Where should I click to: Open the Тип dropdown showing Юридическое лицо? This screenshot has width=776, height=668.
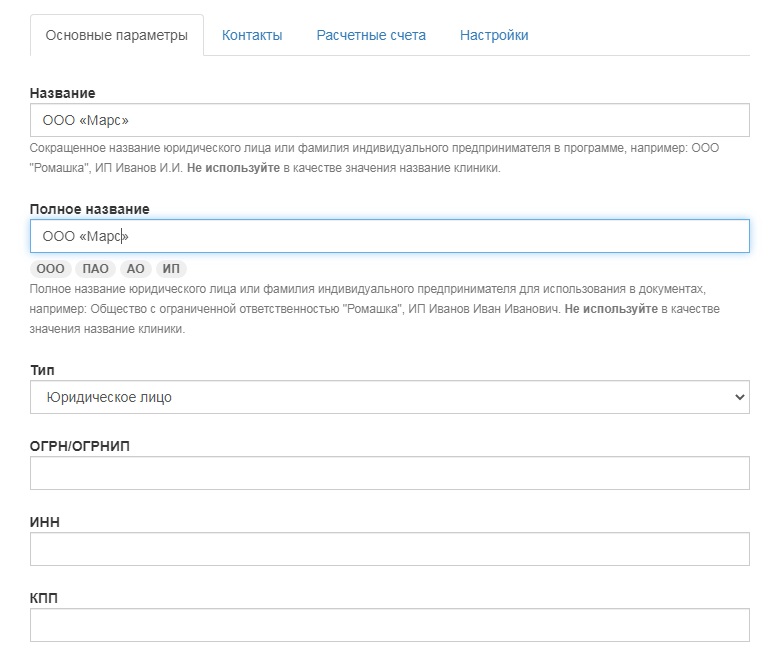[389, 397]
